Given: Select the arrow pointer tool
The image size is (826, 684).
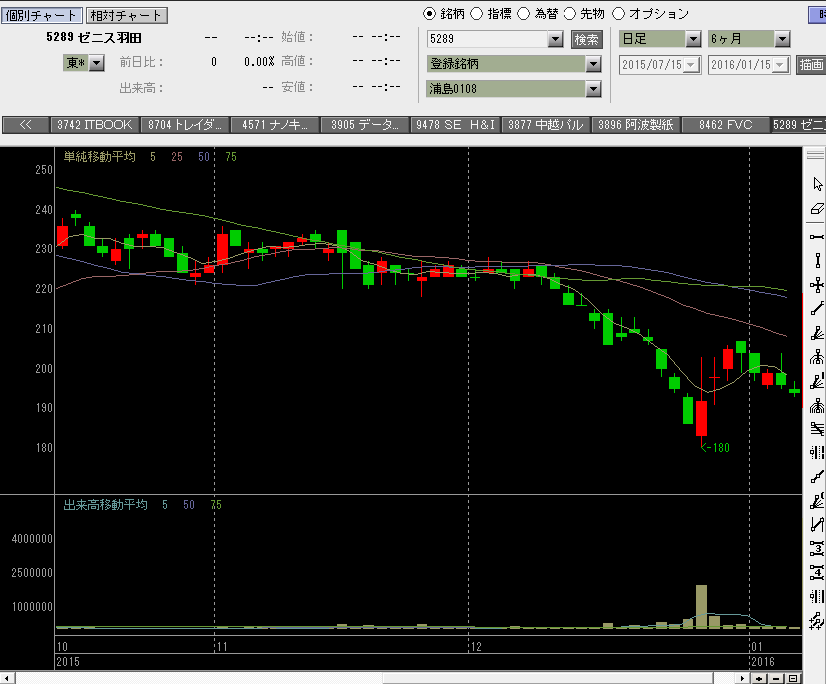Looking at the screenshot, I should point(817,184).
